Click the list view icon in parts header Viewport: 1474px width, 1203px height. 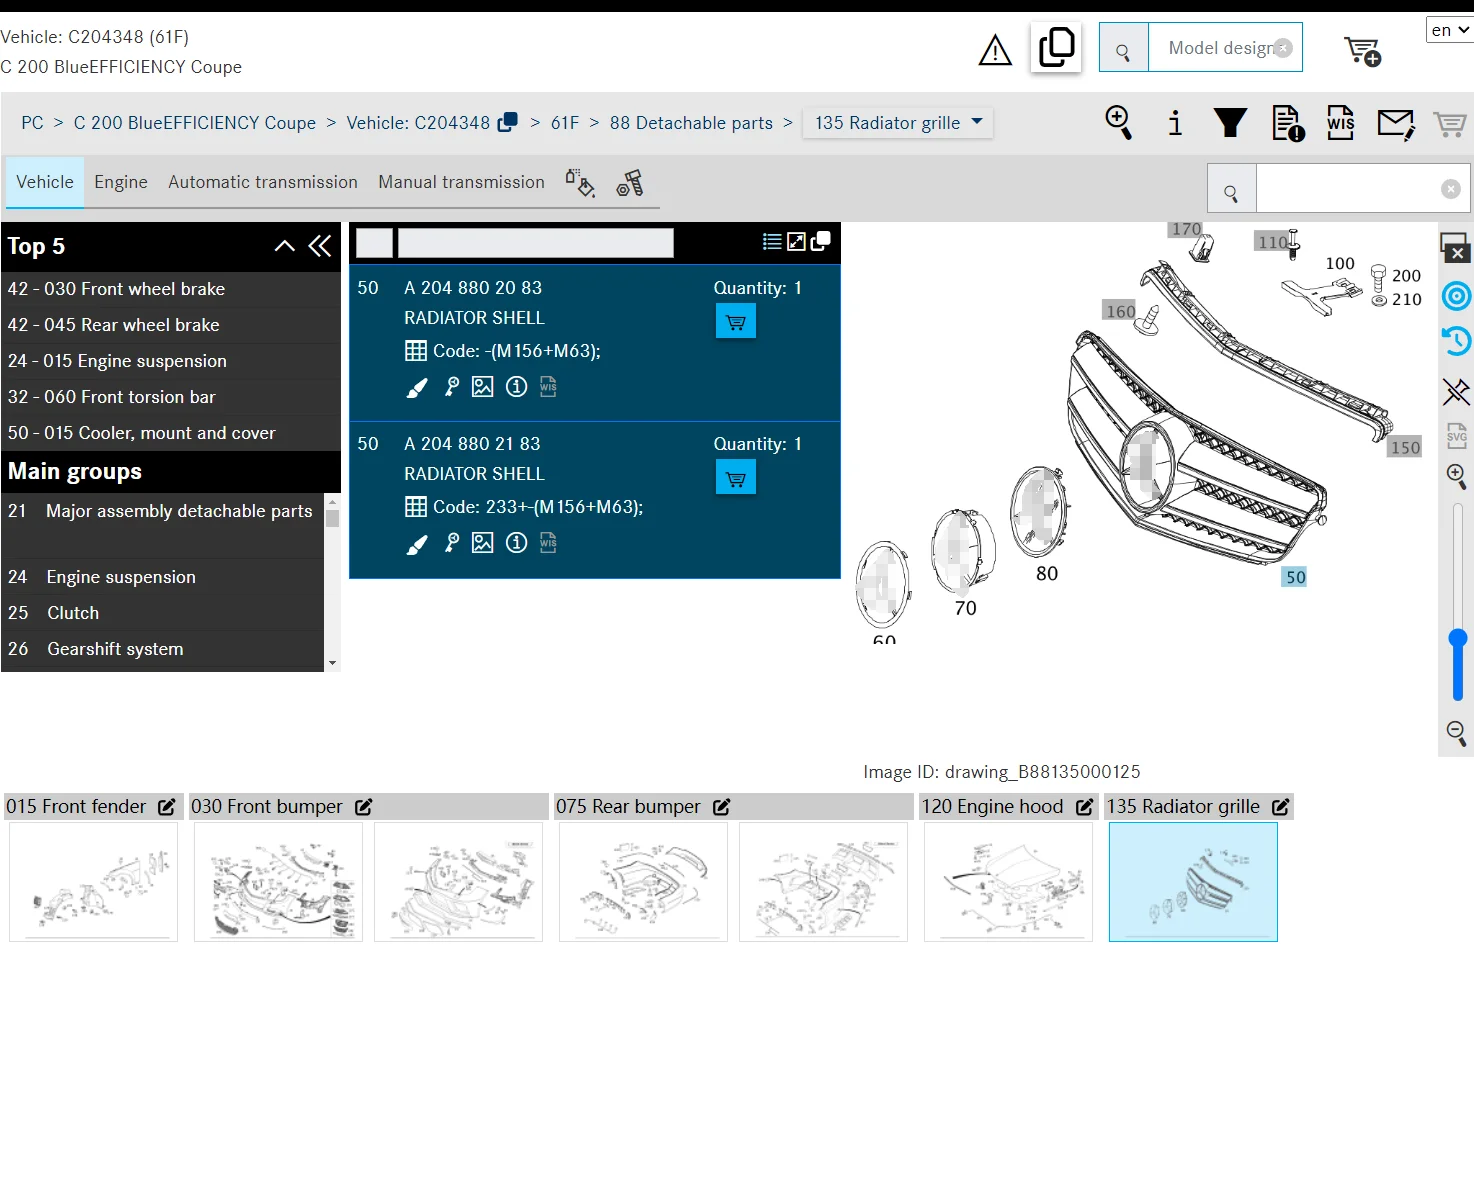772,241
